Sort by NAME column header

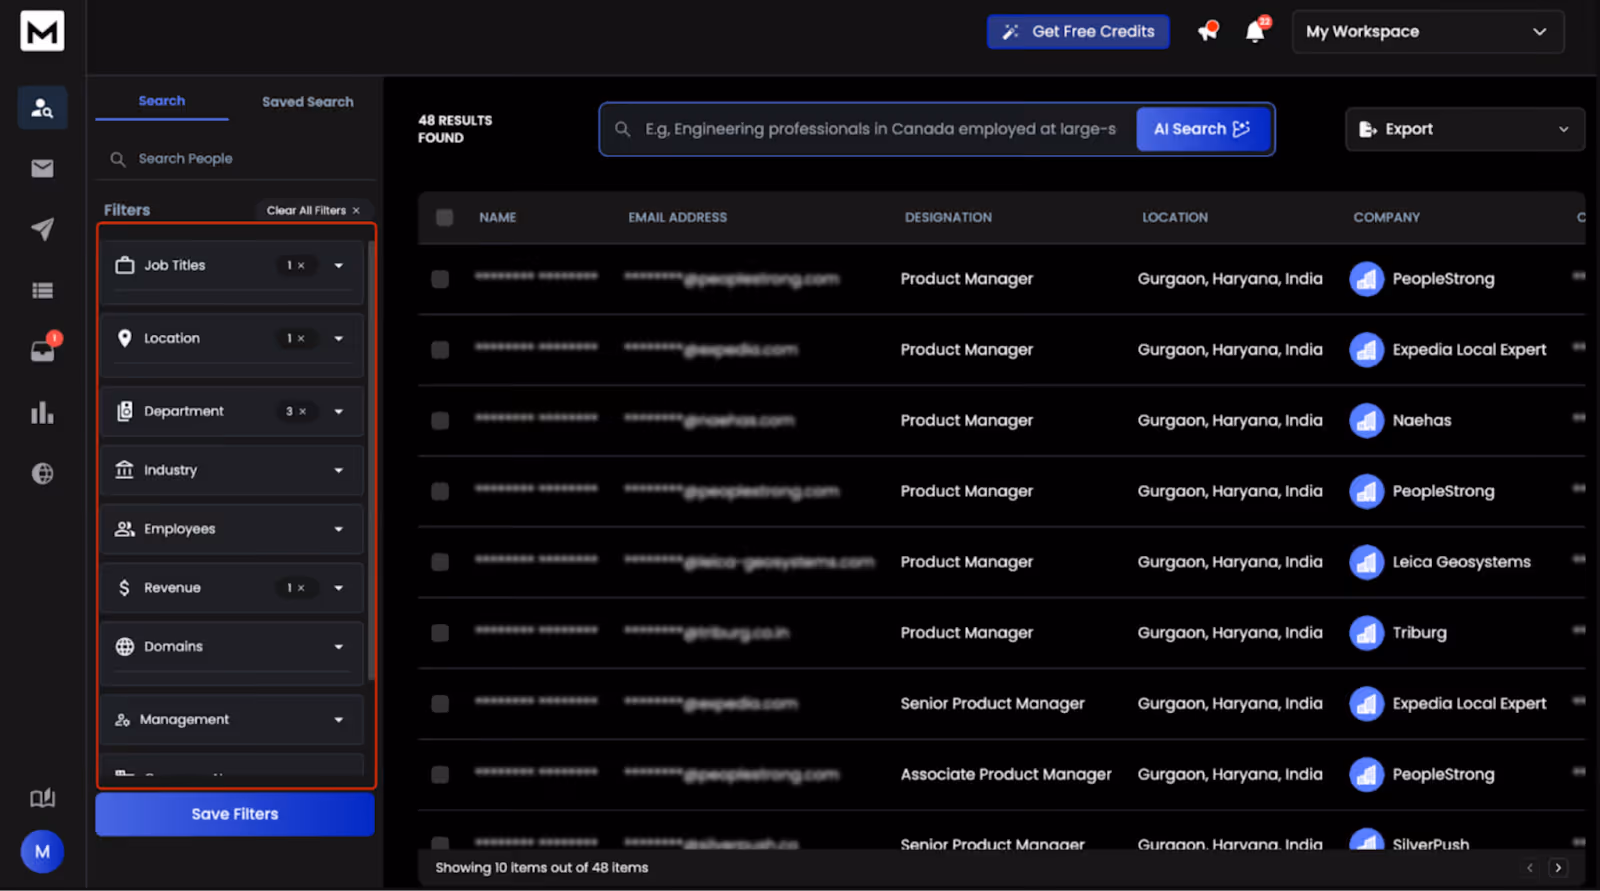[x=498, y=217]
